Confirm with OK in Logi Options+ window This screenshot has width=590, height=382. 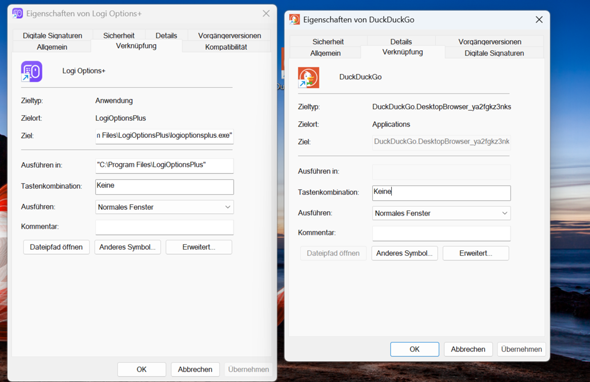click(141, 370)
